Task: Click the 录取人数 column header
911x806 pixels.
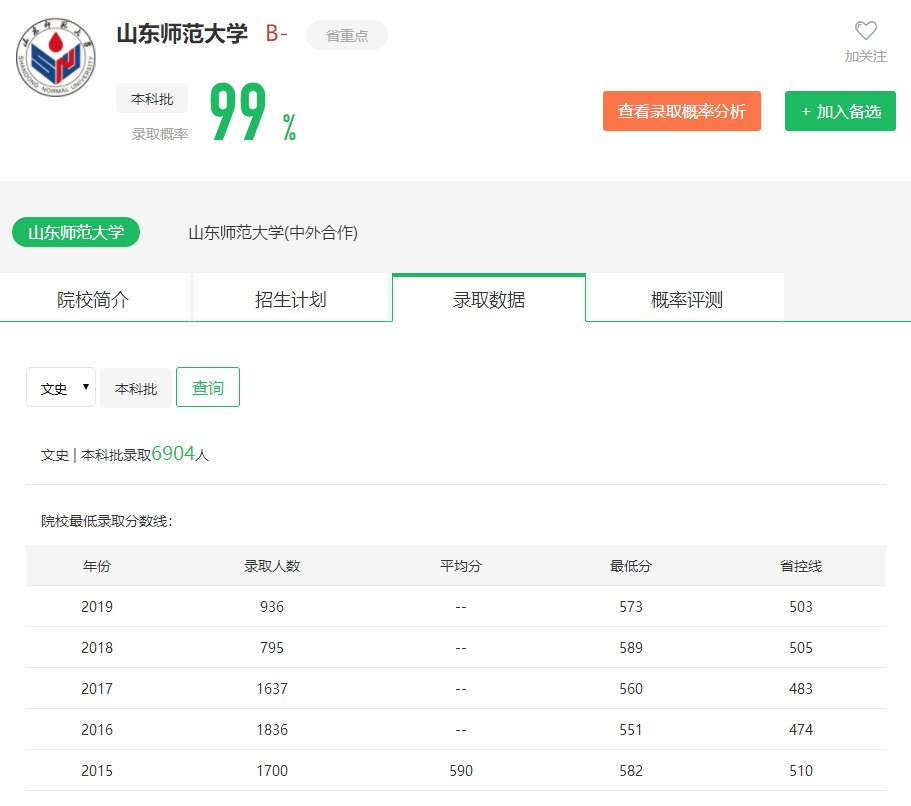Action: tap(272, 566)
